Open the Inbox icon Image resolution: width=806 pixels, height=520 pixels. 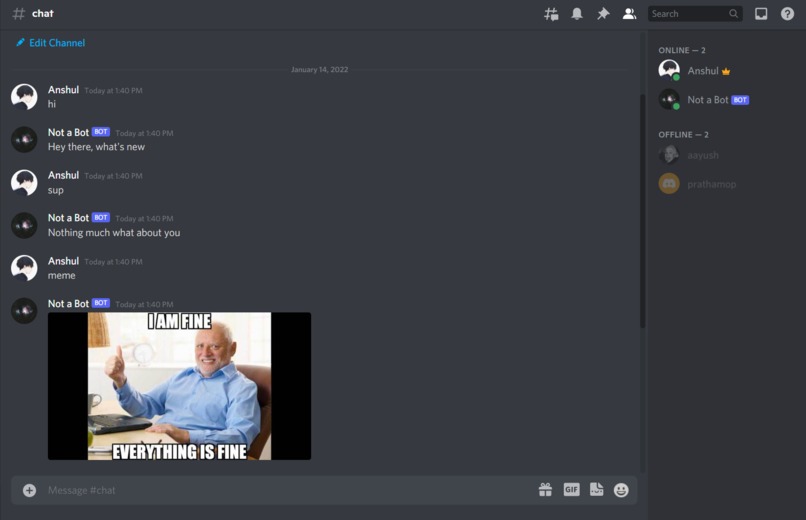[761, 14]
